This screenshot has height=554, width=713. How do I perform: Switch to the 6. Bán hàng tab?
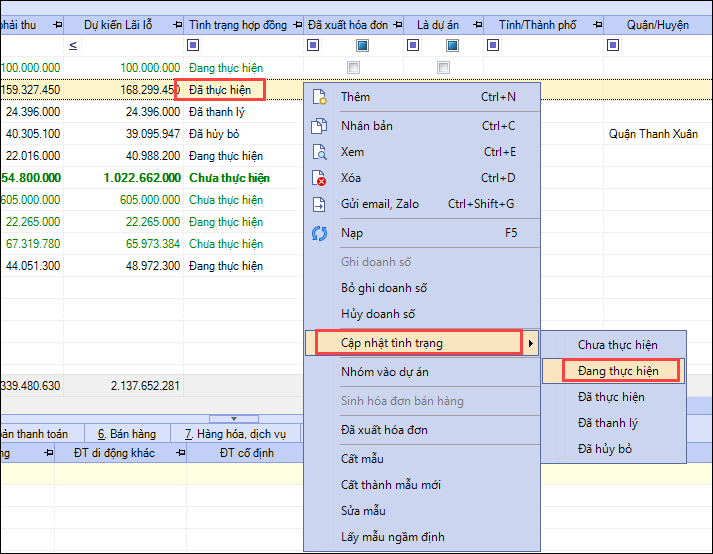[x=126, y=433]
